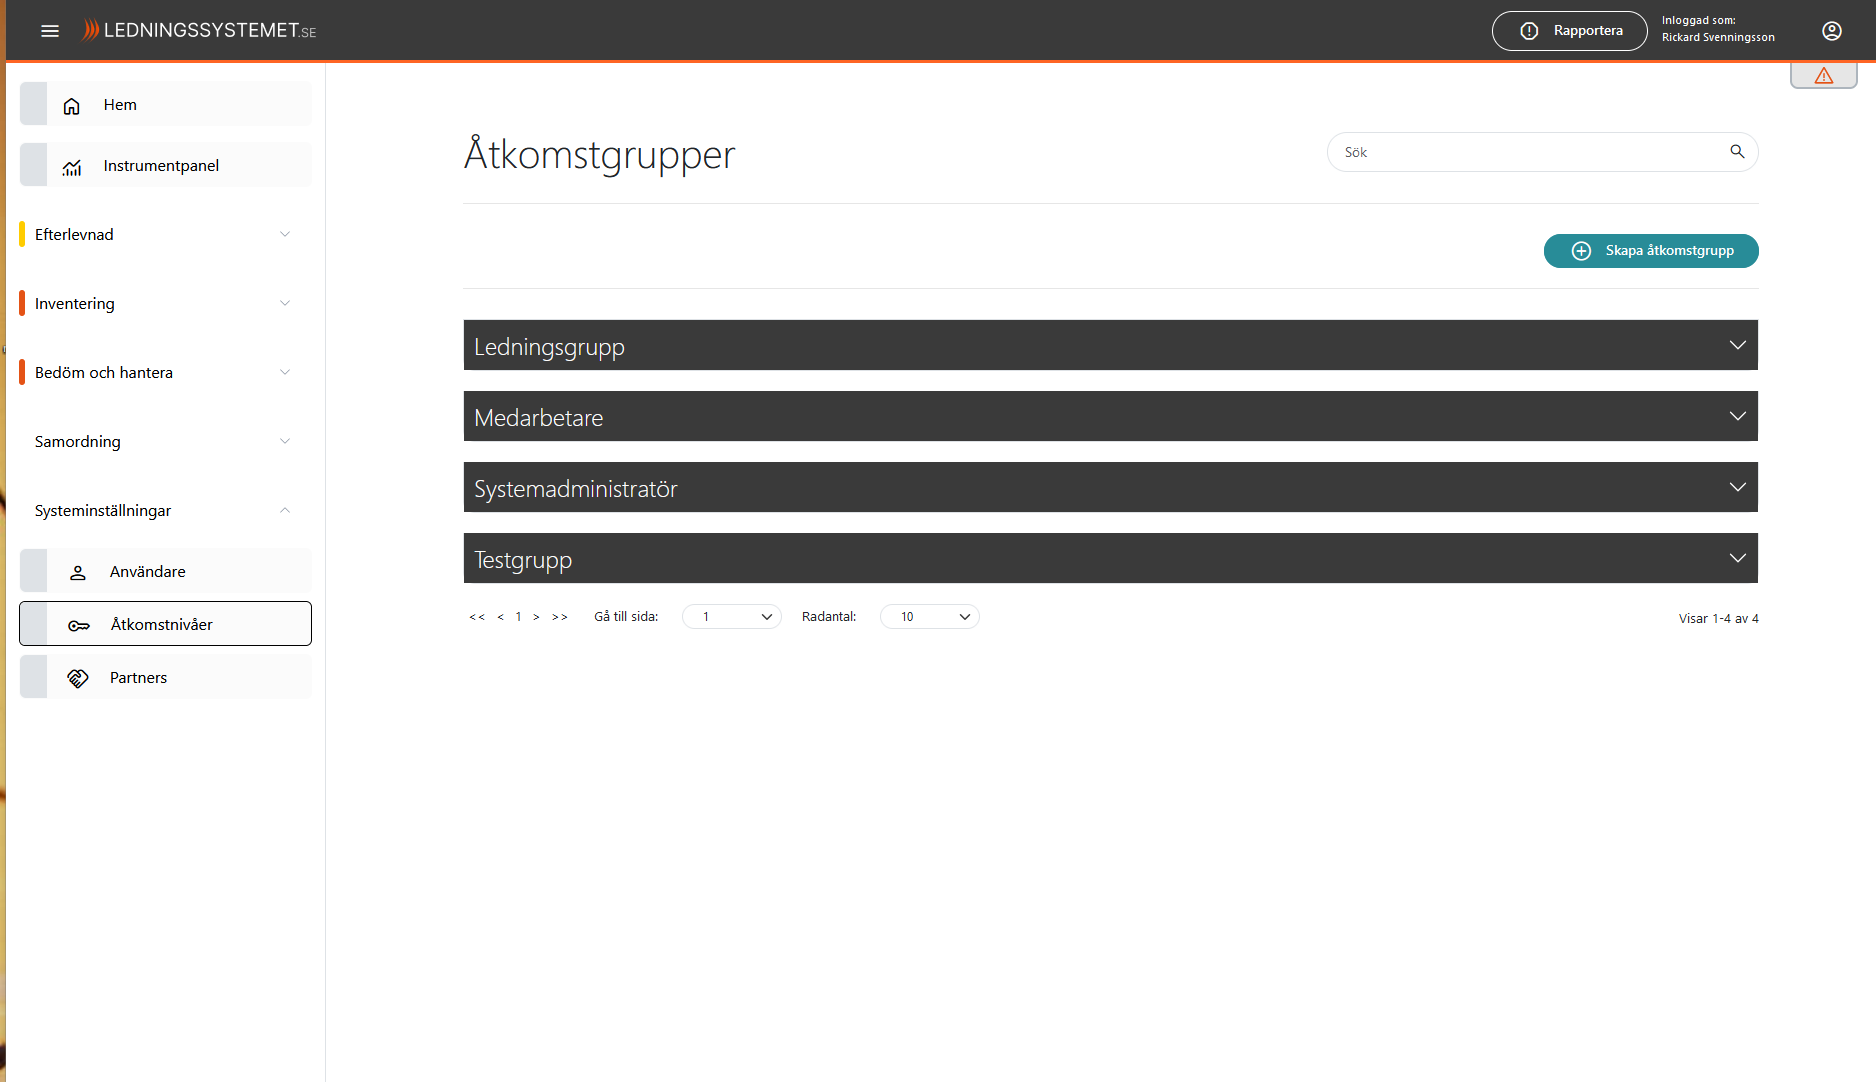Click the Partners handshake icon
The height and width of the screenshot is (1082, 1876).
coord(78,679)
